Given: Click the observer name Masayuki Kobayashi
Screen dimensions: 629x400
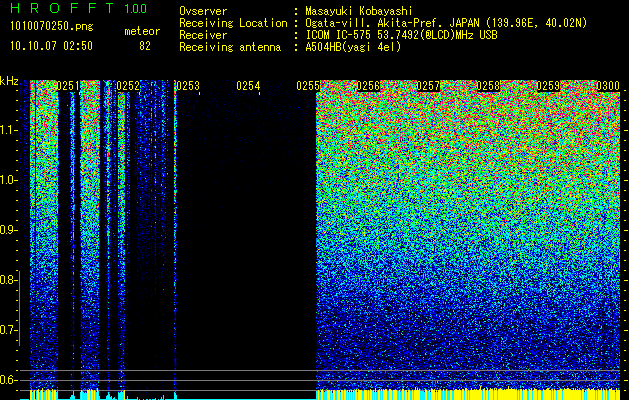Looking at the screenshot, I should point(359,11).
